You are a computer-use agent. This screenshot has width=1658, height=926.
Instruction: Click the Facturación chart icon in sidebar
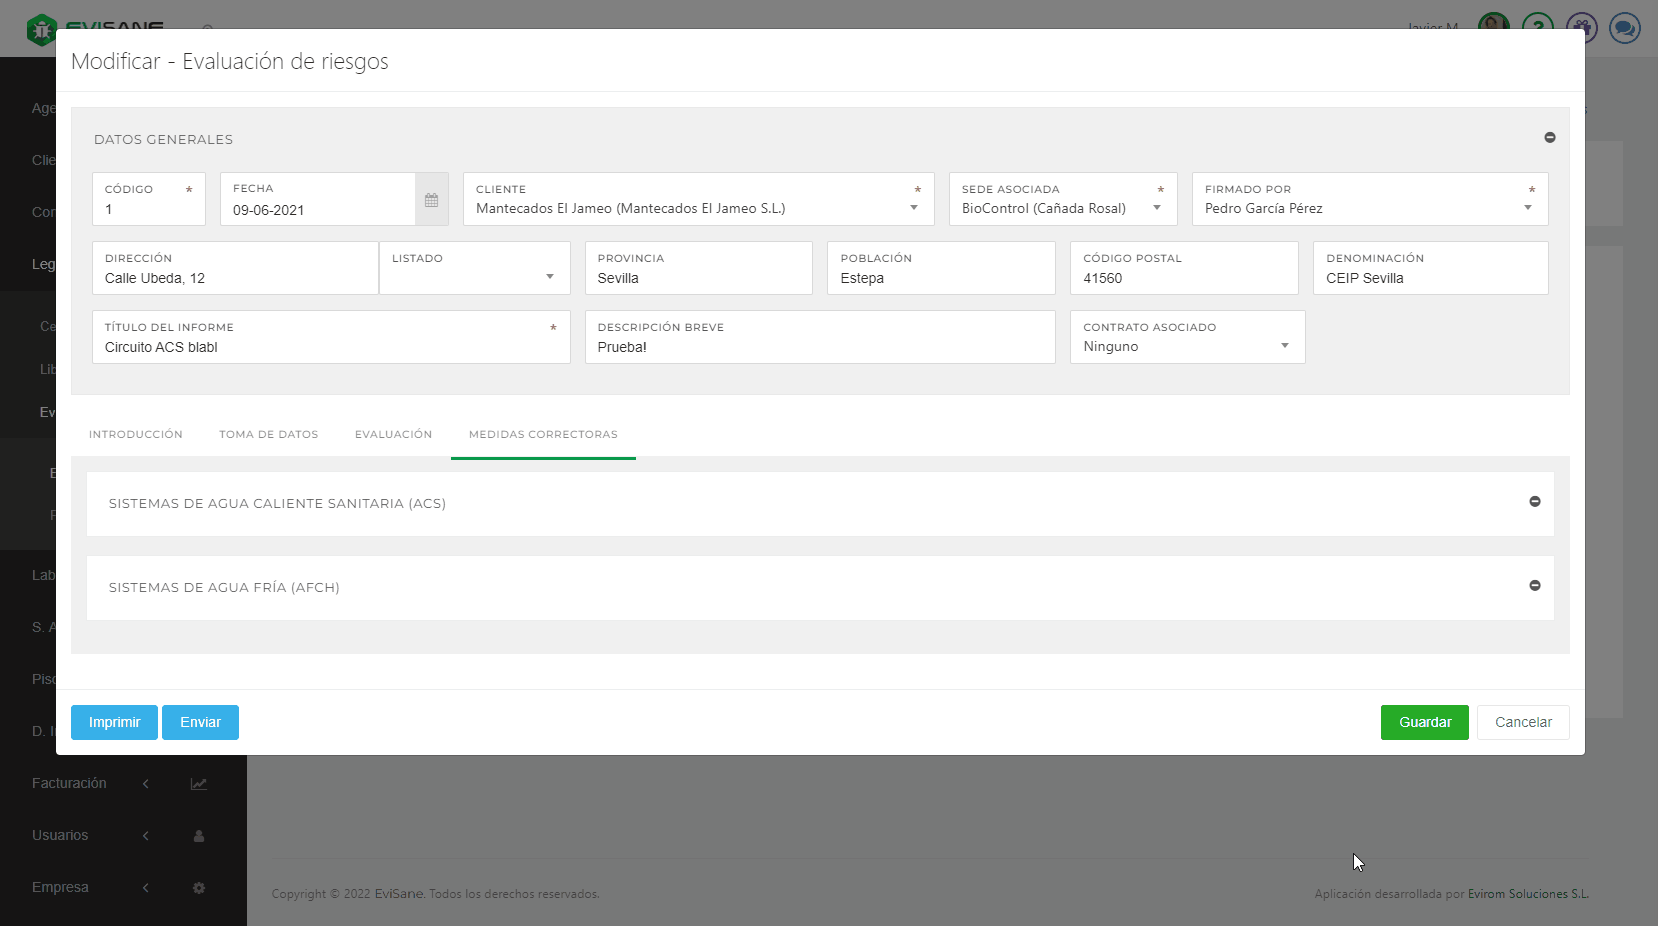[x=199, y=784]
